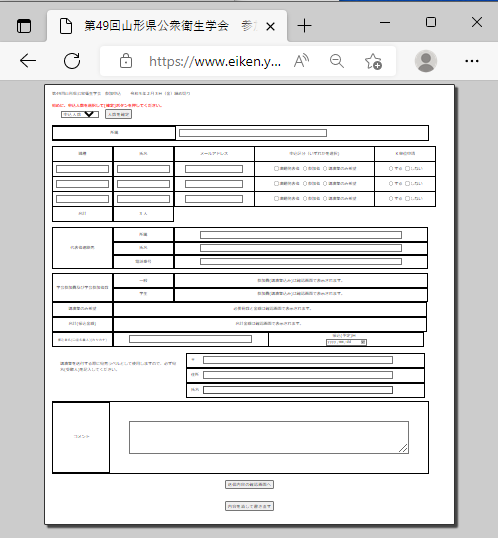Open the calendar picker on the date field
This screenshot has height=538, width=498.
coord(363,342)
